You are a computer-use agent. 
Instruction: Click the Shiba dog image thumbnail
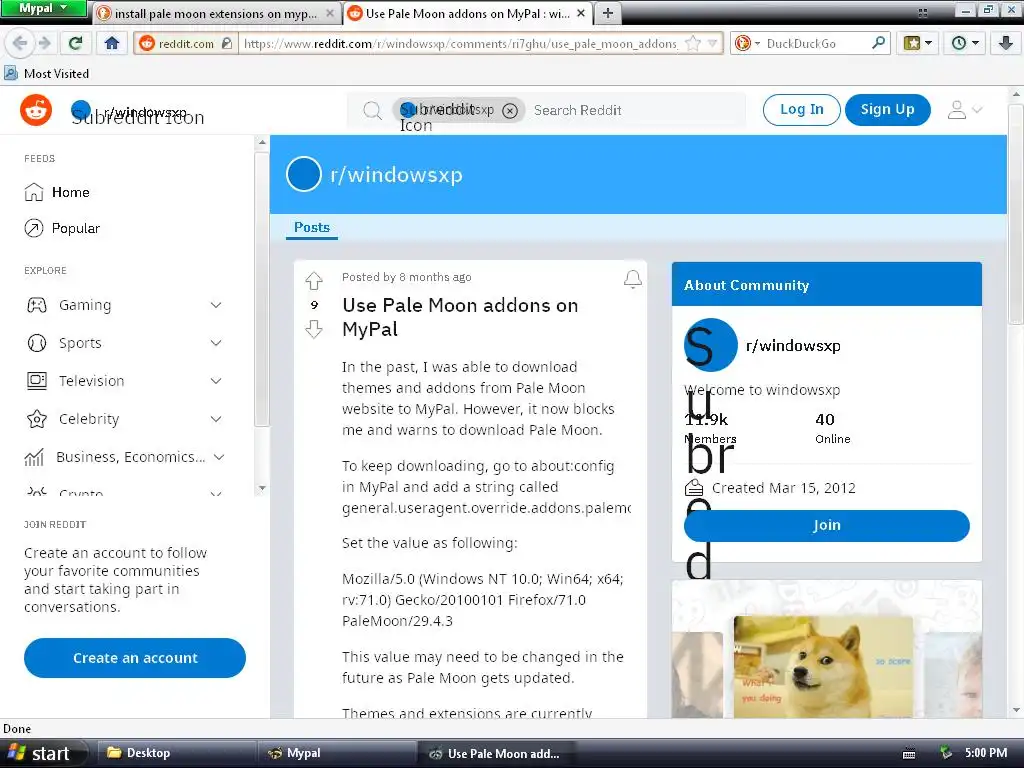coord(823,667)
